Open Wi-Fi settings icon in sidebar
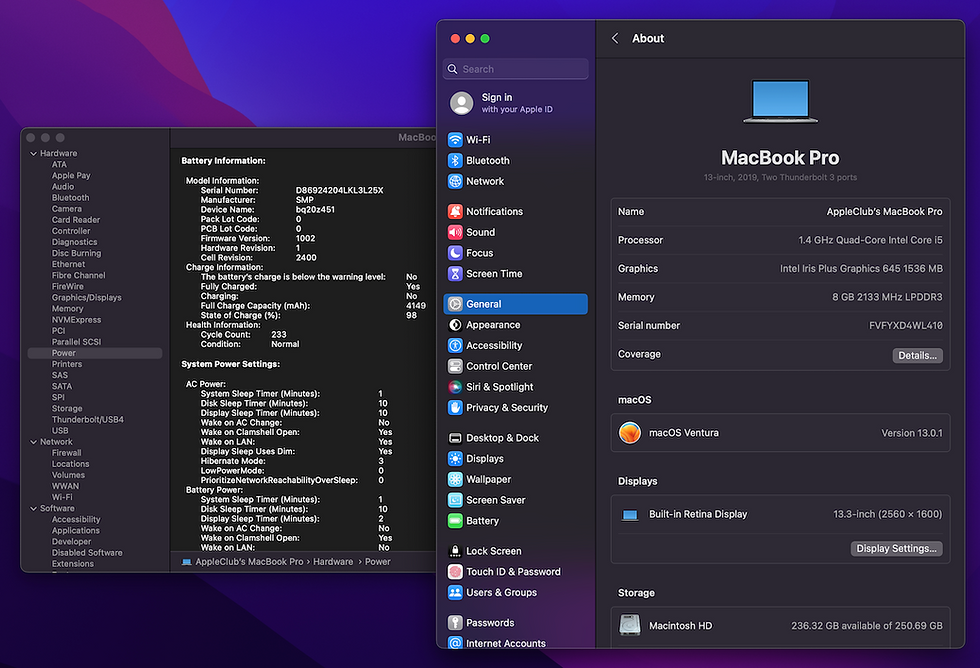This screenshot has height=668, width=980. point(455,139)
